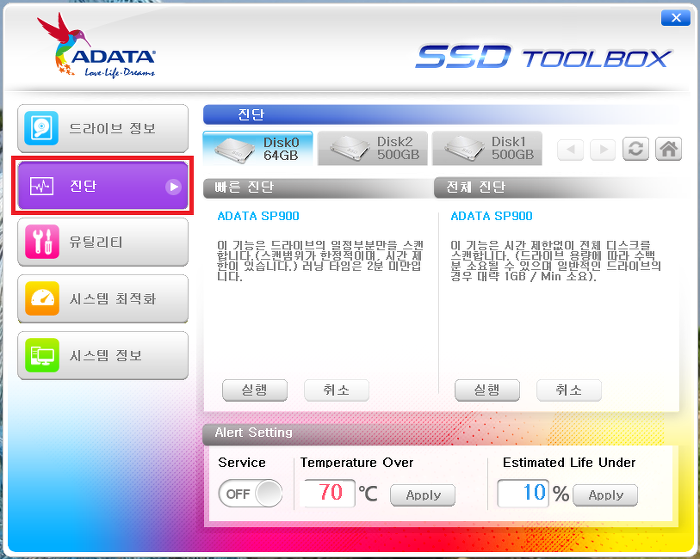This screenshot has height=559, width=700.
Task: Select the 진단 sidebar menu item
Action: point(103,186)
